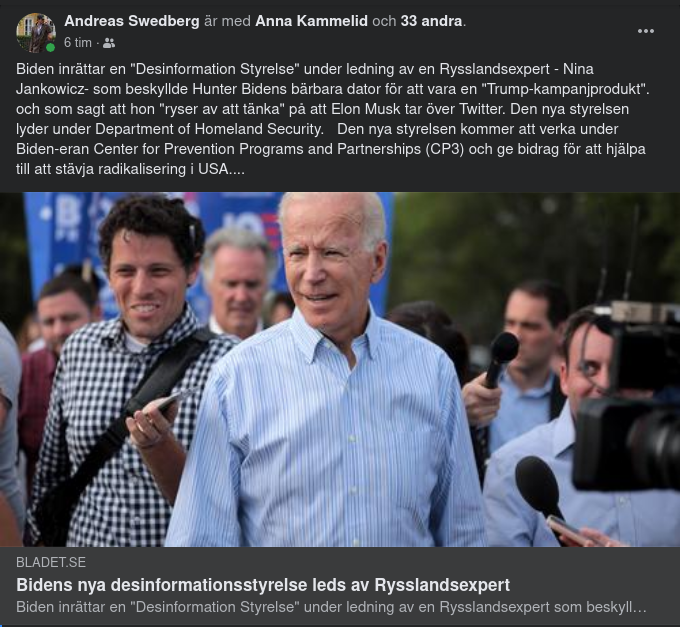
Task: Click the friends audience icon beside timestamp
Action: (109, 43)
